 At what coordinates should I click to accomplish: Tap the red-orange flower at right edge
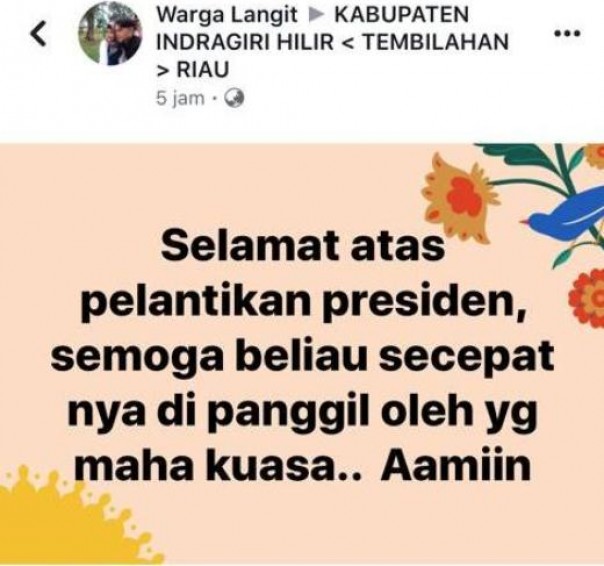pos(587,298)
